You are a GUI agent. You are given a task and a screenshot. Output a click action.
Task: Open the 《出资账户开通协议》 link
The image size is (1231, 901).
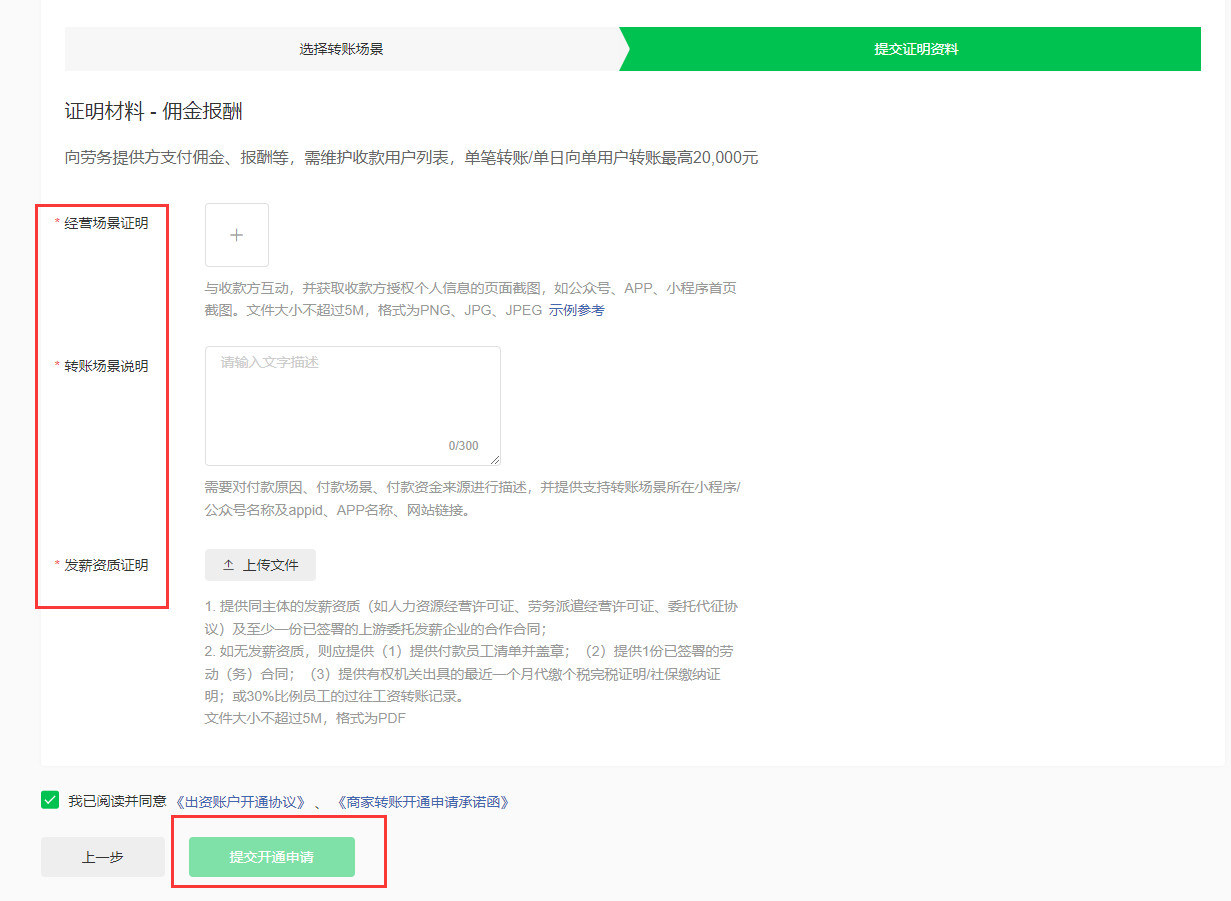240,802
